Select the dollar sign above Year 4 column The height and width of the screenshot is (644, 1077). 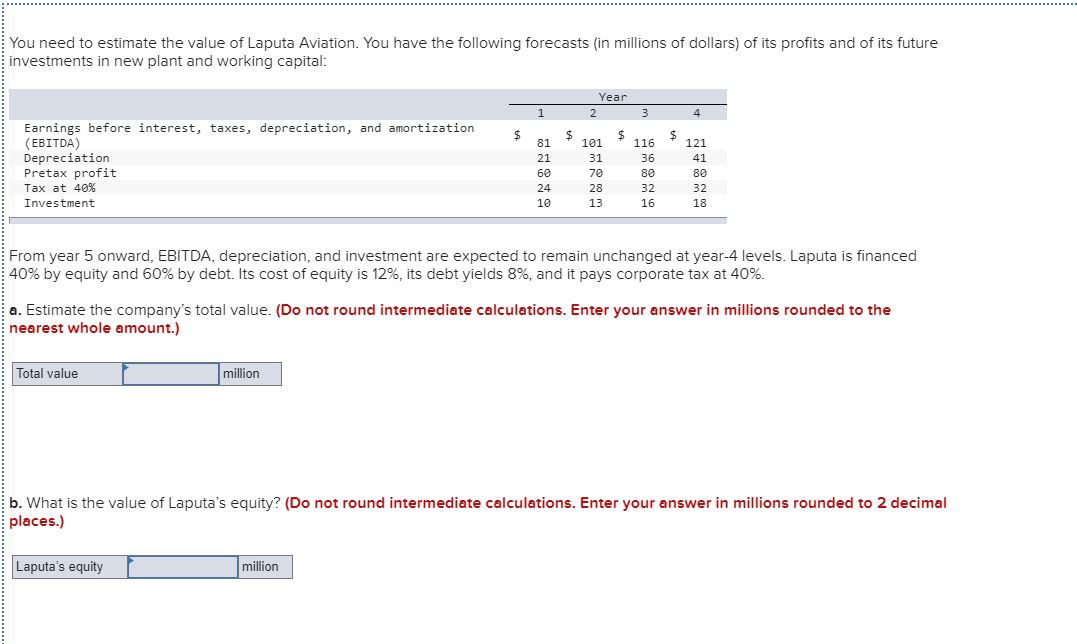coord(674,135)
